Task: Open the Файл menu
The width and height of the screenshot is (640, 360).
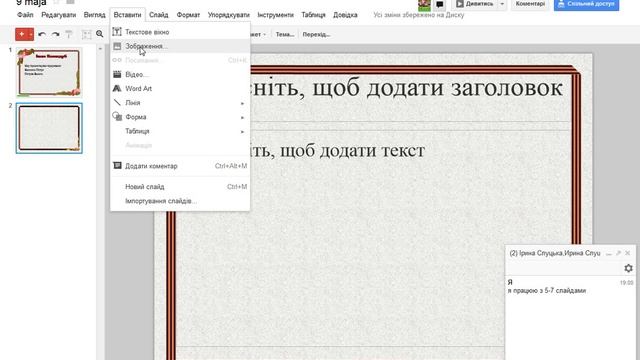Action: coord(25,15)
